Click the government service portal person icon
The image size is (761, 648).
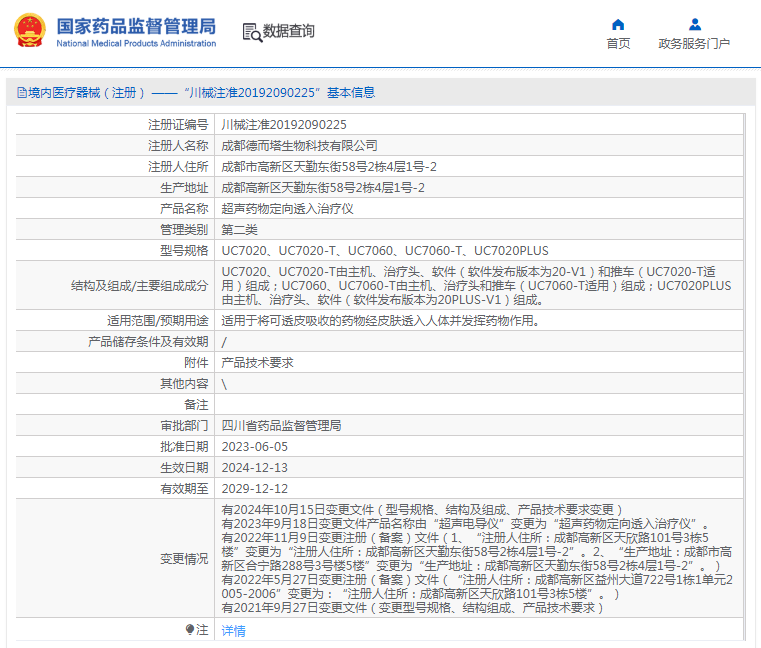pos(695,24)
